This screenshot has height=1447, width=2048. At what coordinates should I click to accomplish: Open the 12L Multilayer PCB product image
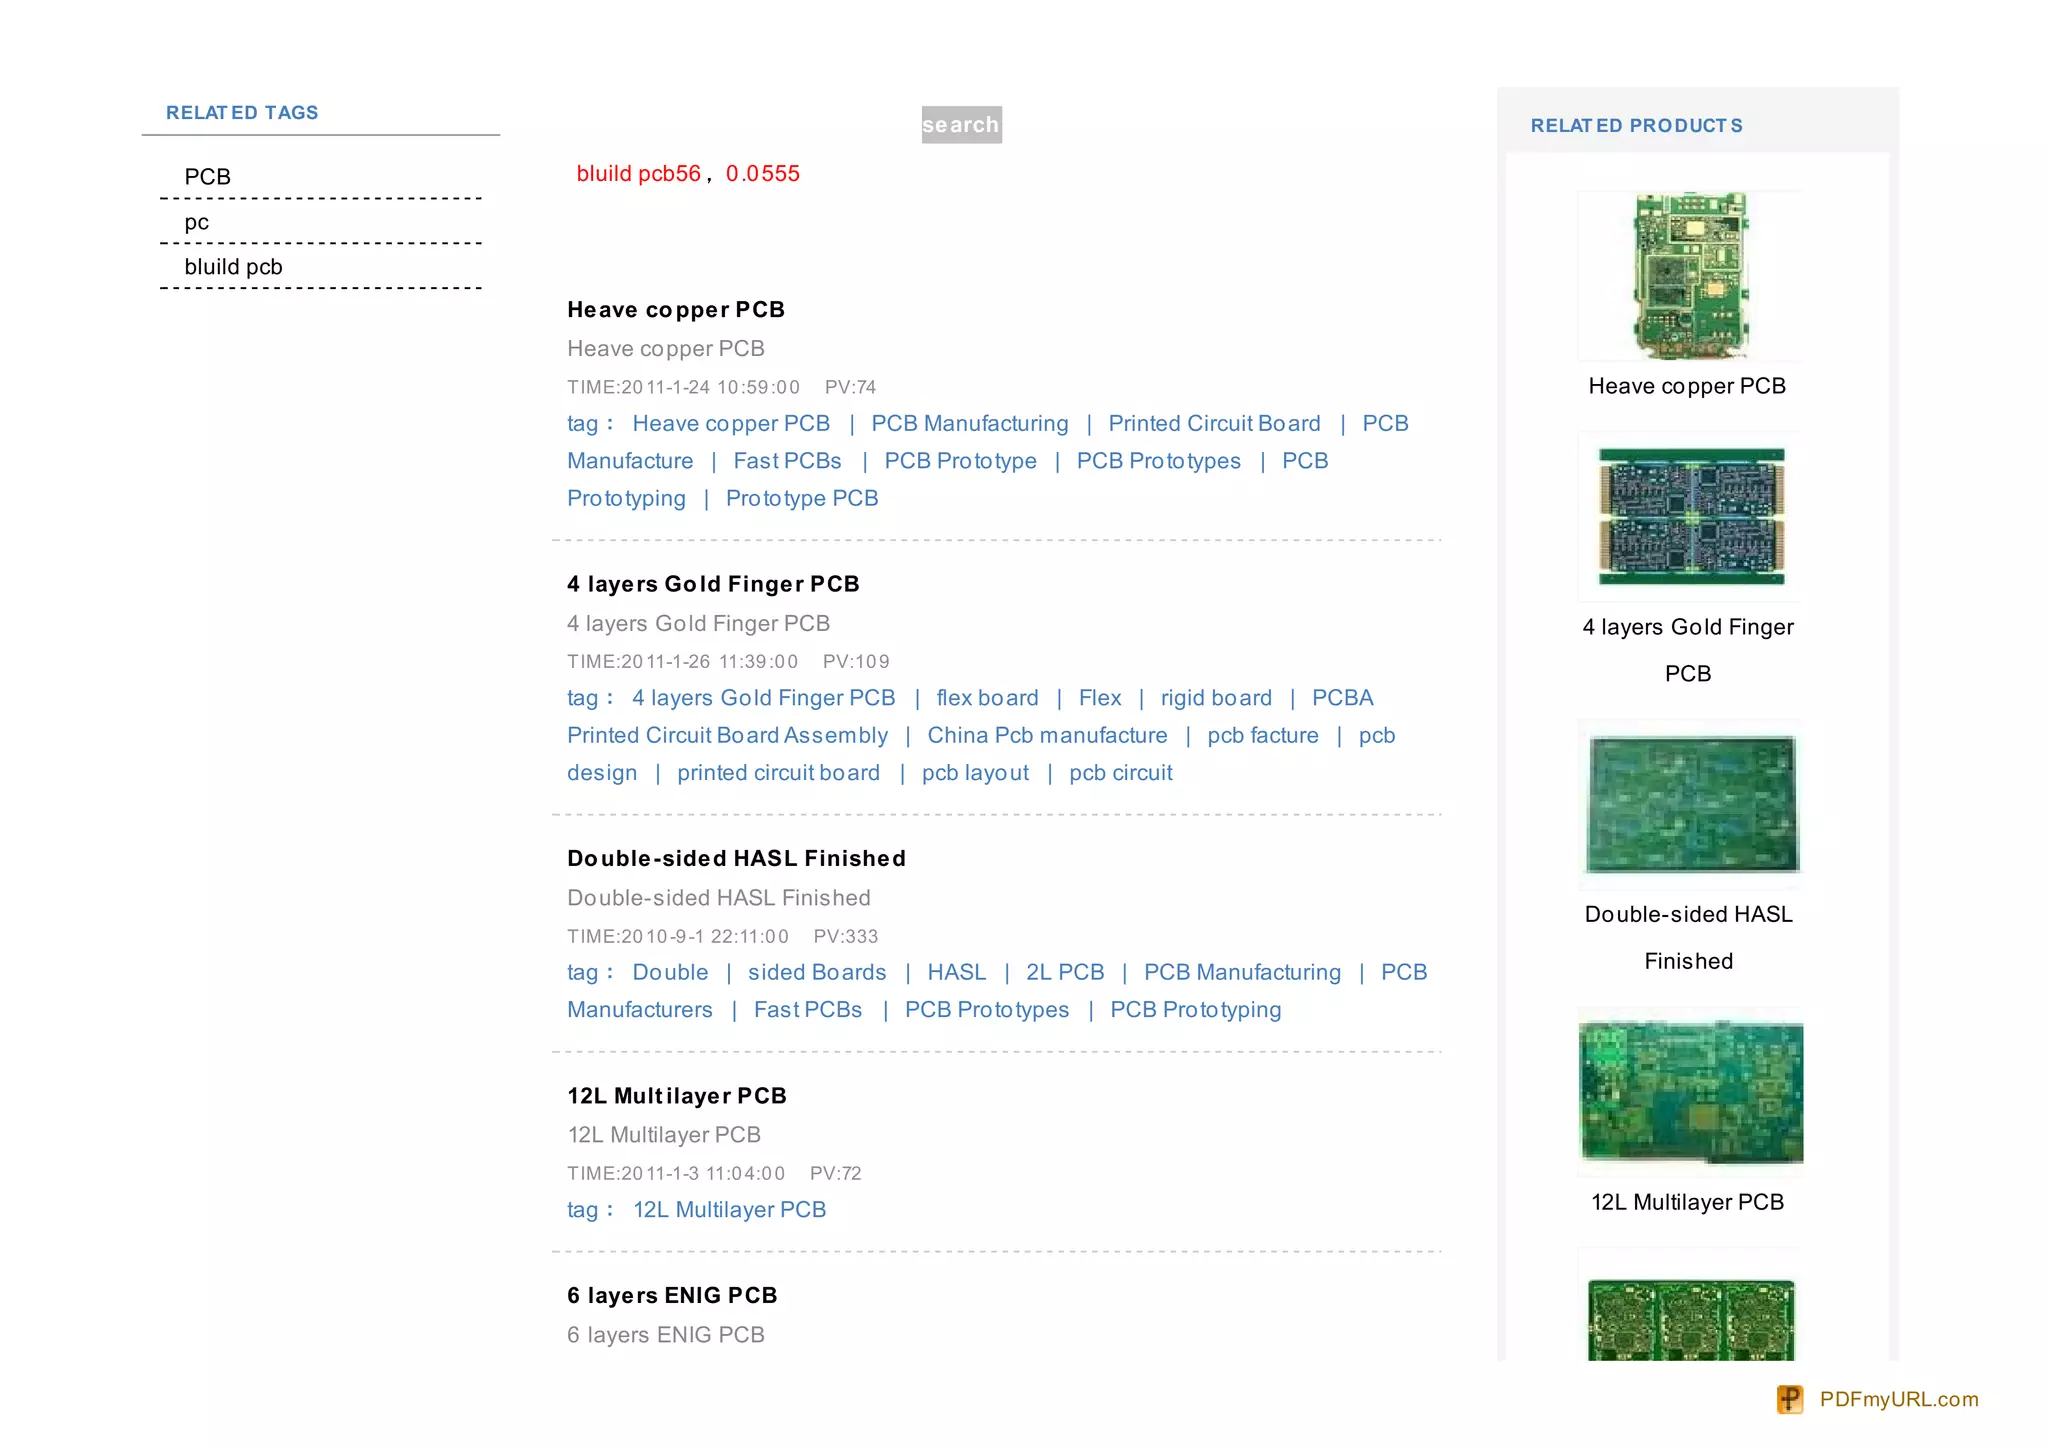pos(1690,1091)
